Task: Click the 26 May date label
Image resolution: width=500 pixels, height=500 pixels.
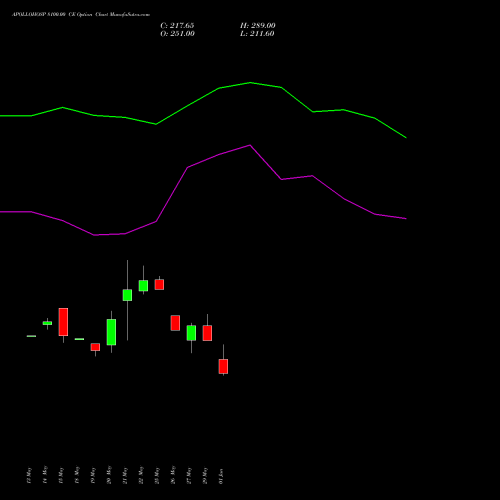Action: pos(173,475)
